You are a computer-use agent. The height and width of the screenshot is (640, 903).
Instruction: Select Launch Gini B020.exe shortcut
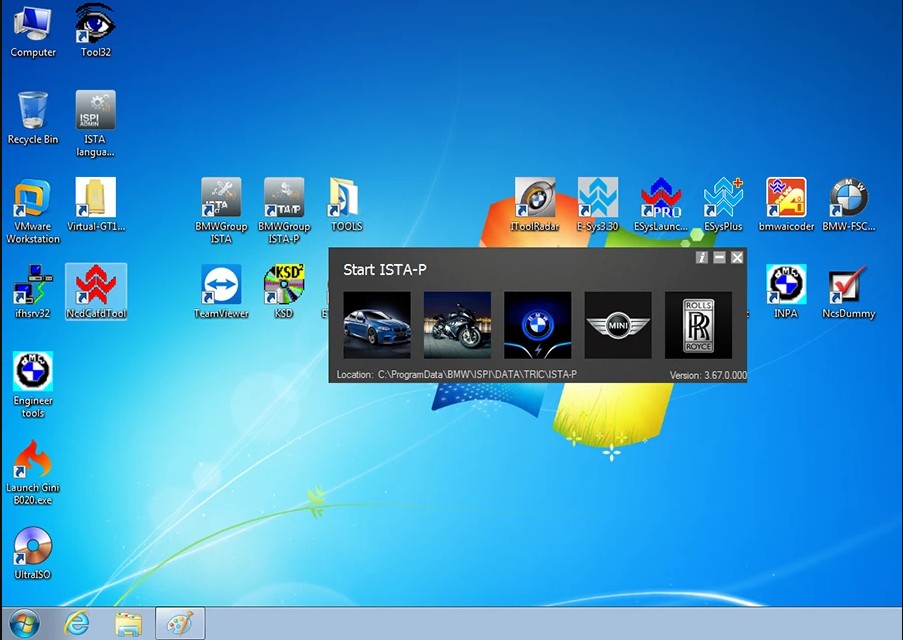pyautogui.click(x=33, y=472)
